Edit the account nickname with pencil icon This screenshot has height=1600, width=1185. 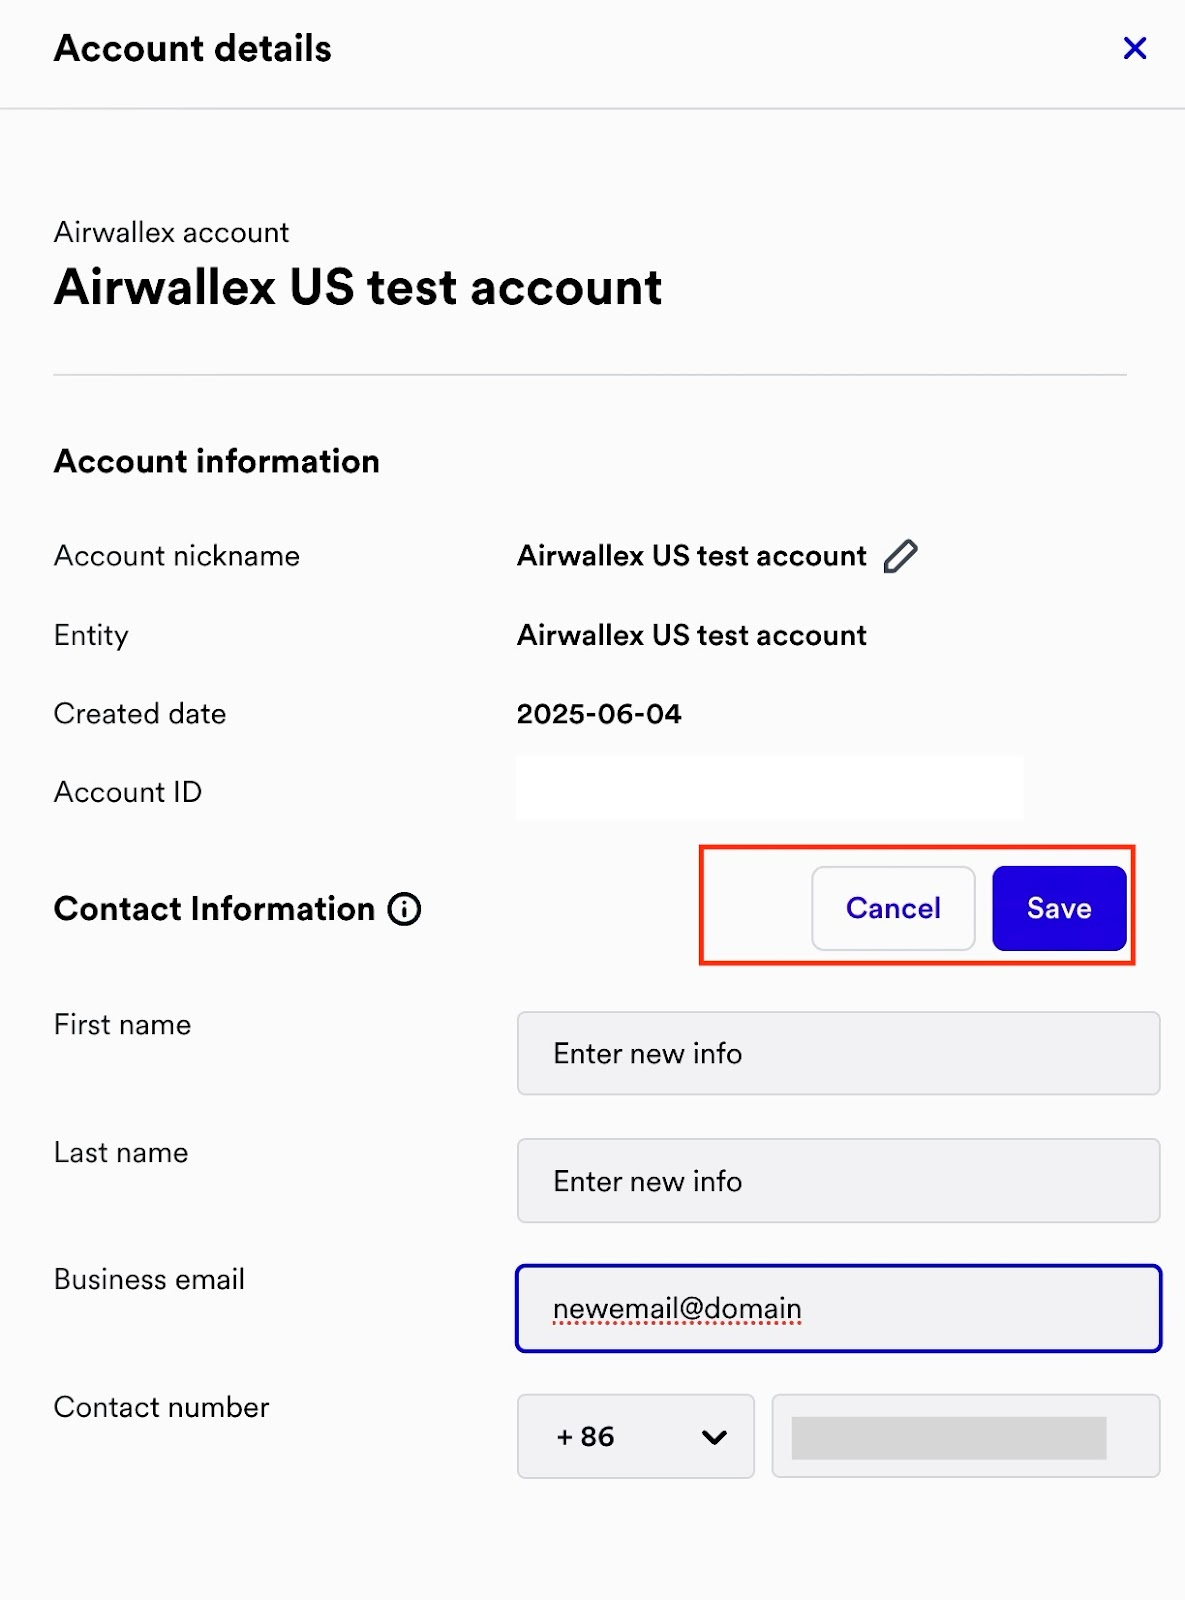(900, 556)
